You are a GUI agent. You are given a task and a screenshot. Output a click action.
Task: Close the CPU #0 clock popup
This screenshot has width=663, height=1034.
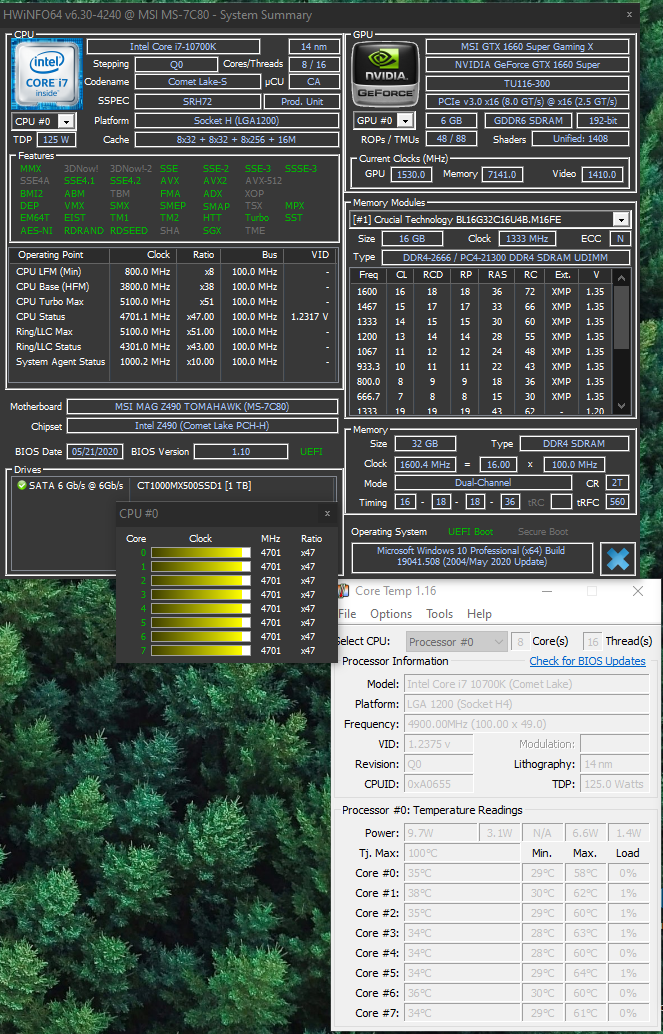pyautogui.click(x=327, y=513)
